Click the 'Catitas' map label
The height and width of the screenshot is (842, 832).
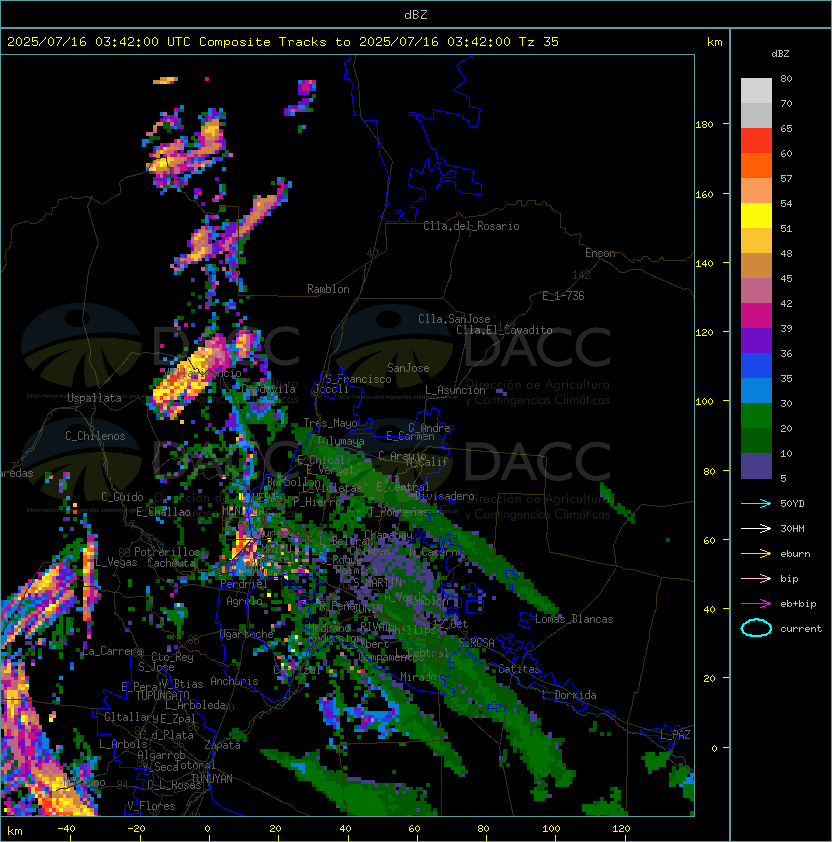(519, 670)
